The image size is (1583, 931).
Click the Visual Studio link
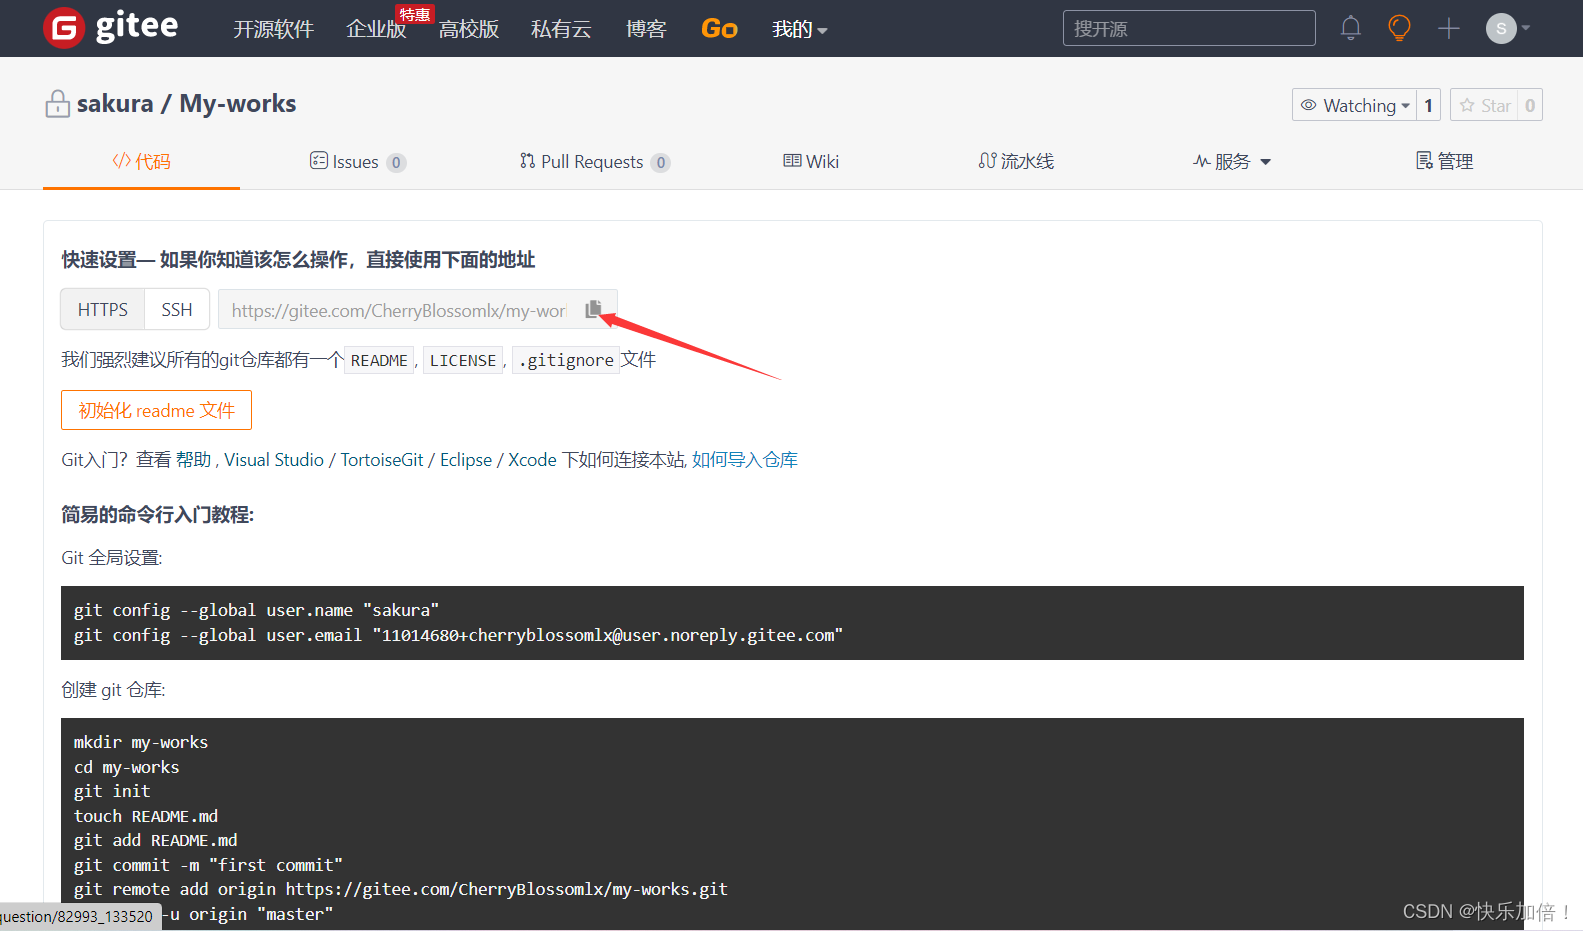click(x=274, y=460)
